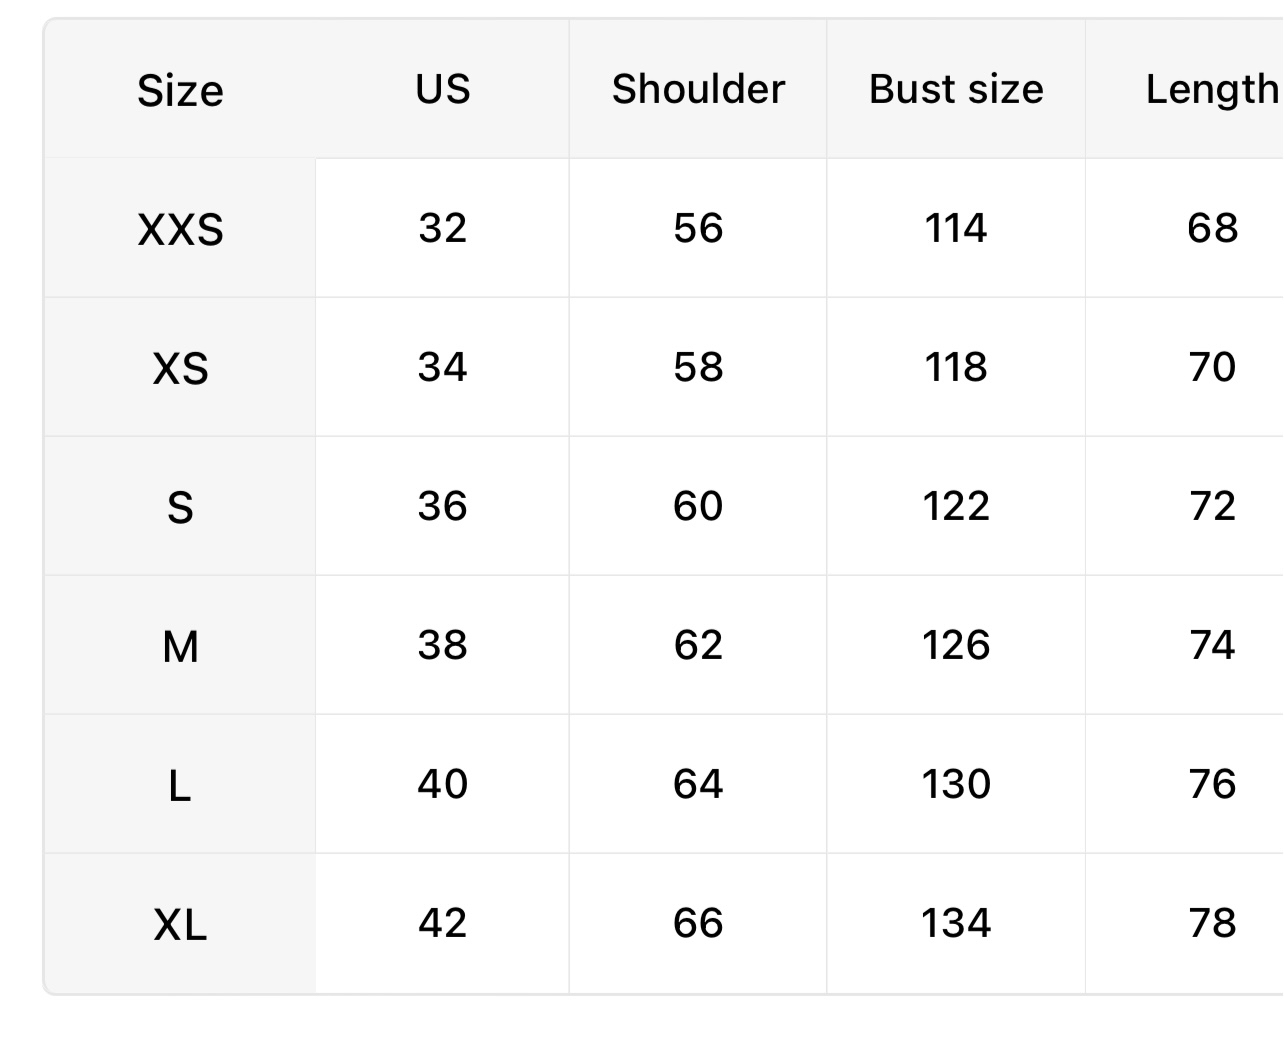Screen dimensions: 1284x1042
Task: Select the M size row label
Action: click(x=180, y=646)
